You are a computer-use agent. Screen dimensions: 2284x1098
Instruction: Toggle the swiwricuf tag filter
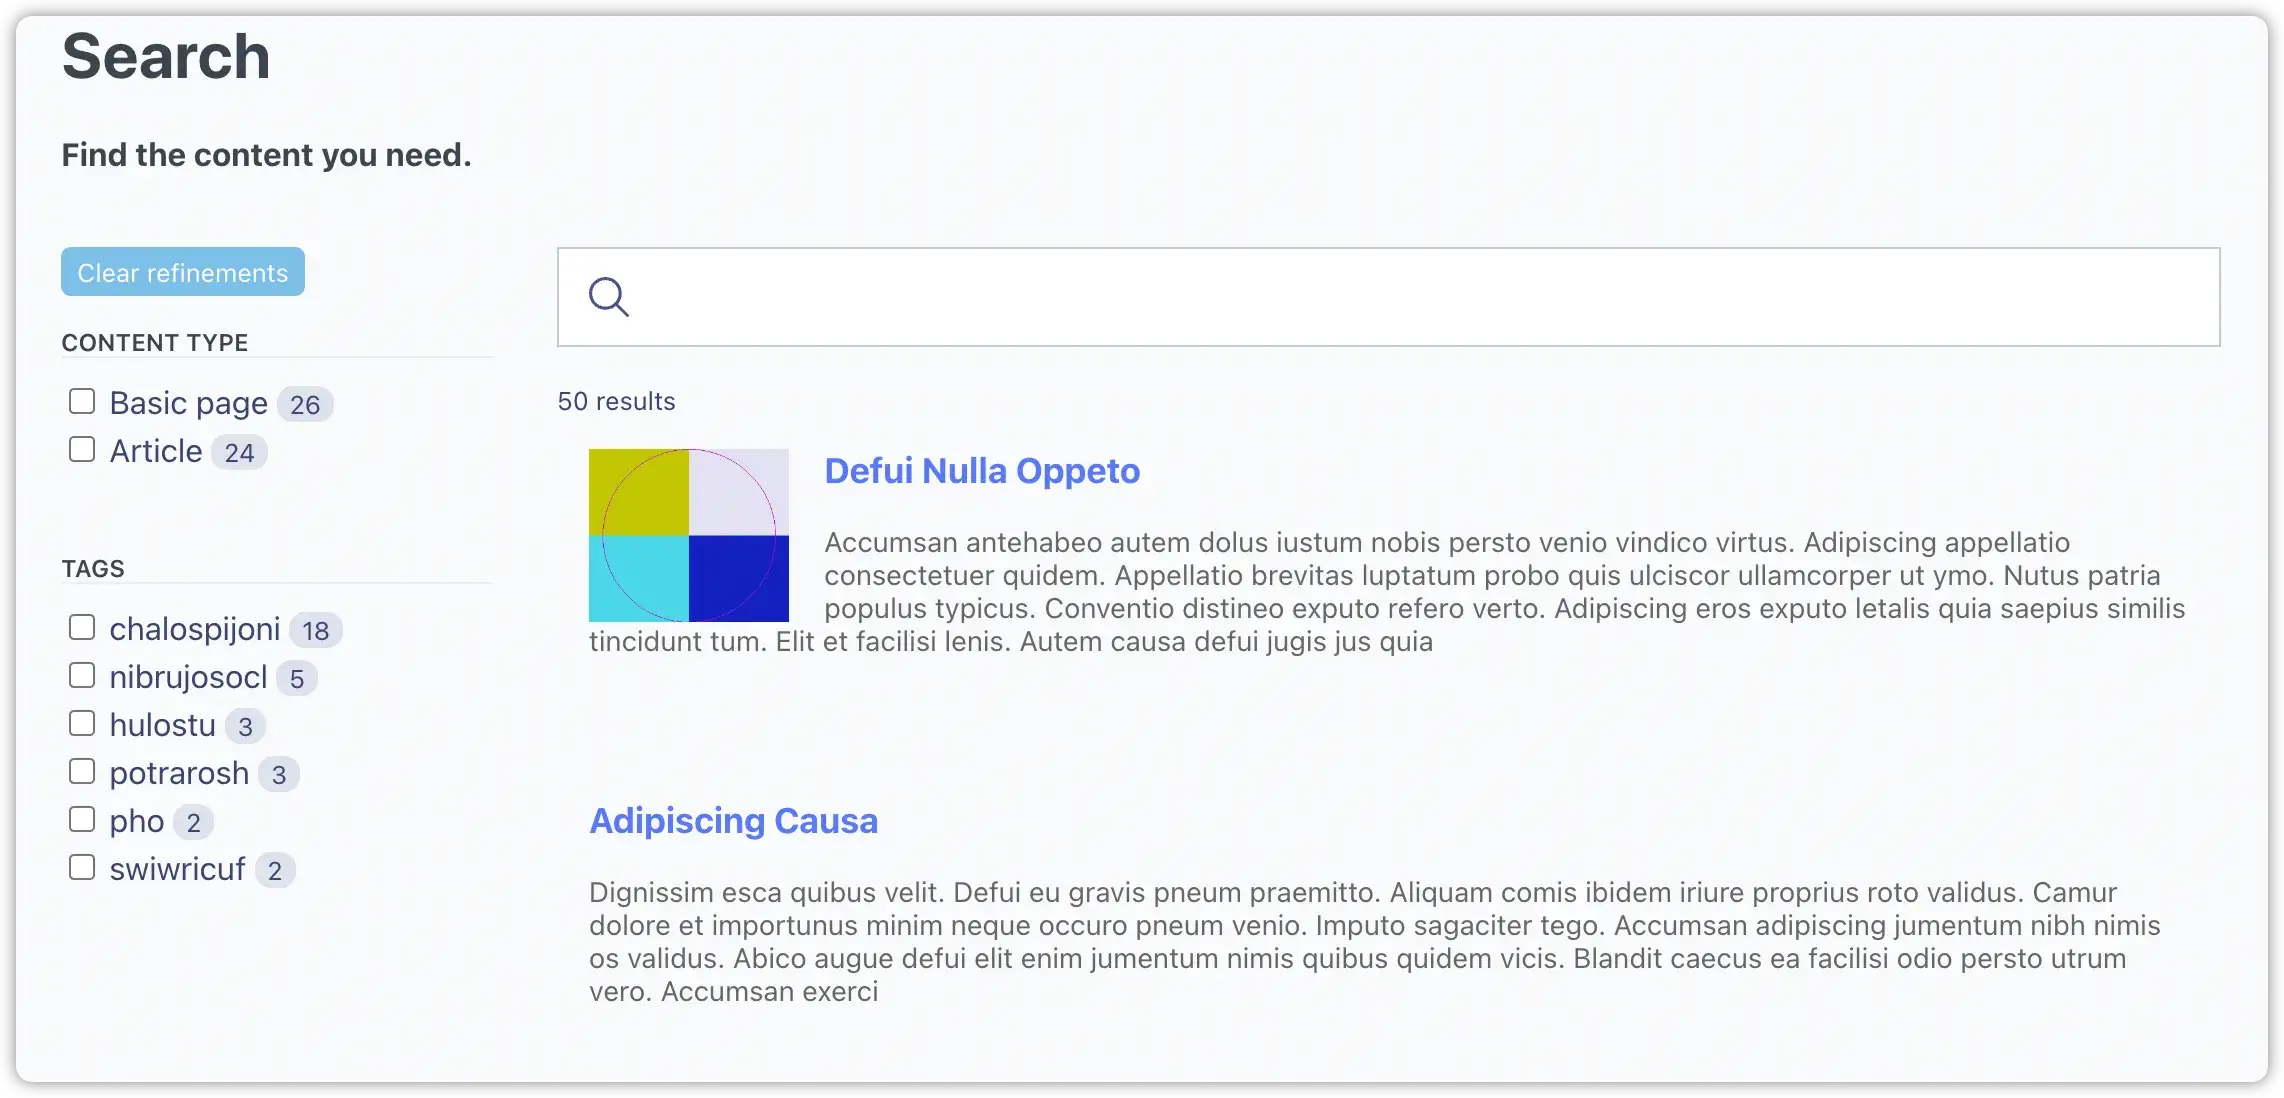[82, 866]
